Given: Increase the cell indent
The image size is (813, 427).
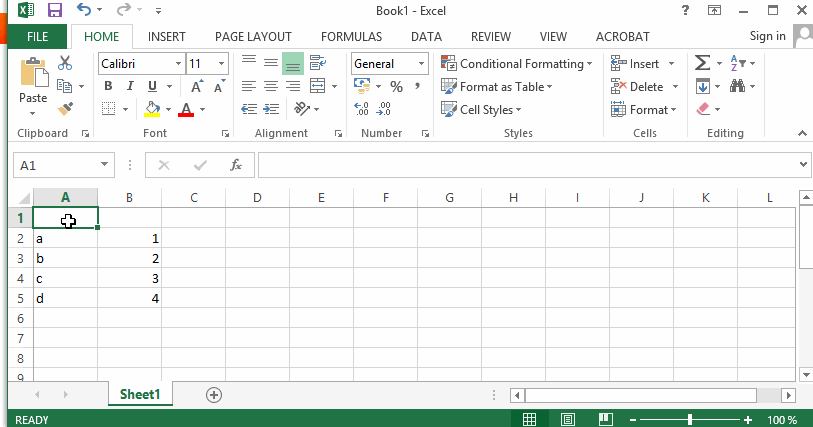Looking at the screenshot, I should click(x=271, y=109).
